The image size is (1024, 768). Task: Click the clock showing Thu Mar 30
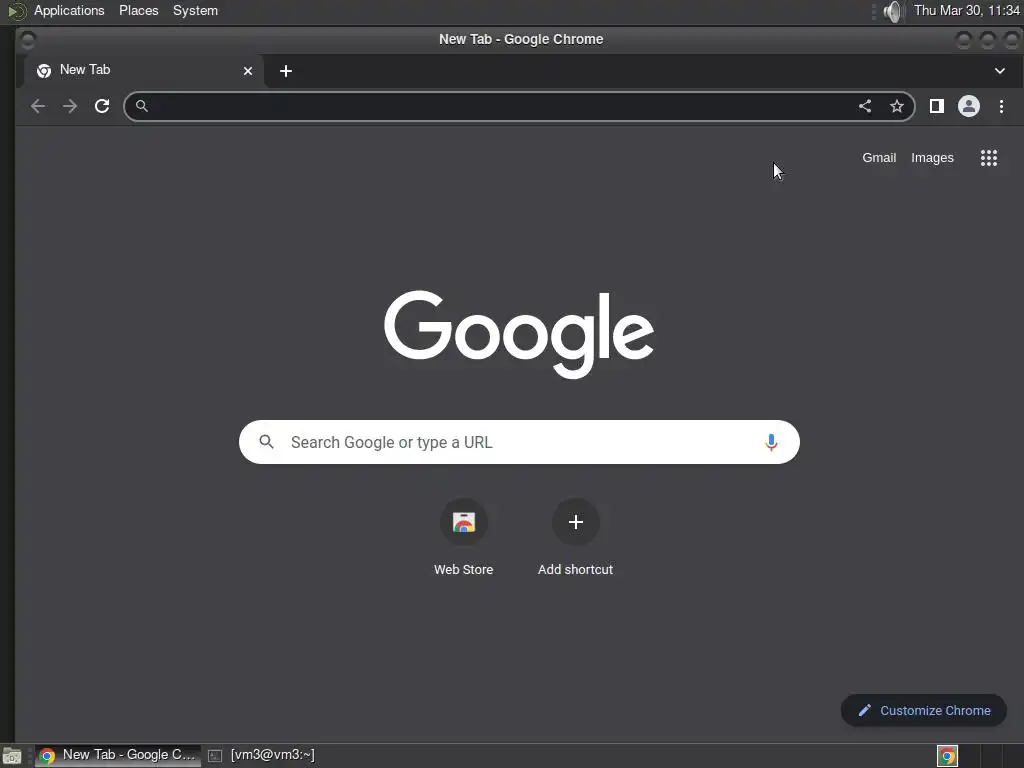click(967, 10)
